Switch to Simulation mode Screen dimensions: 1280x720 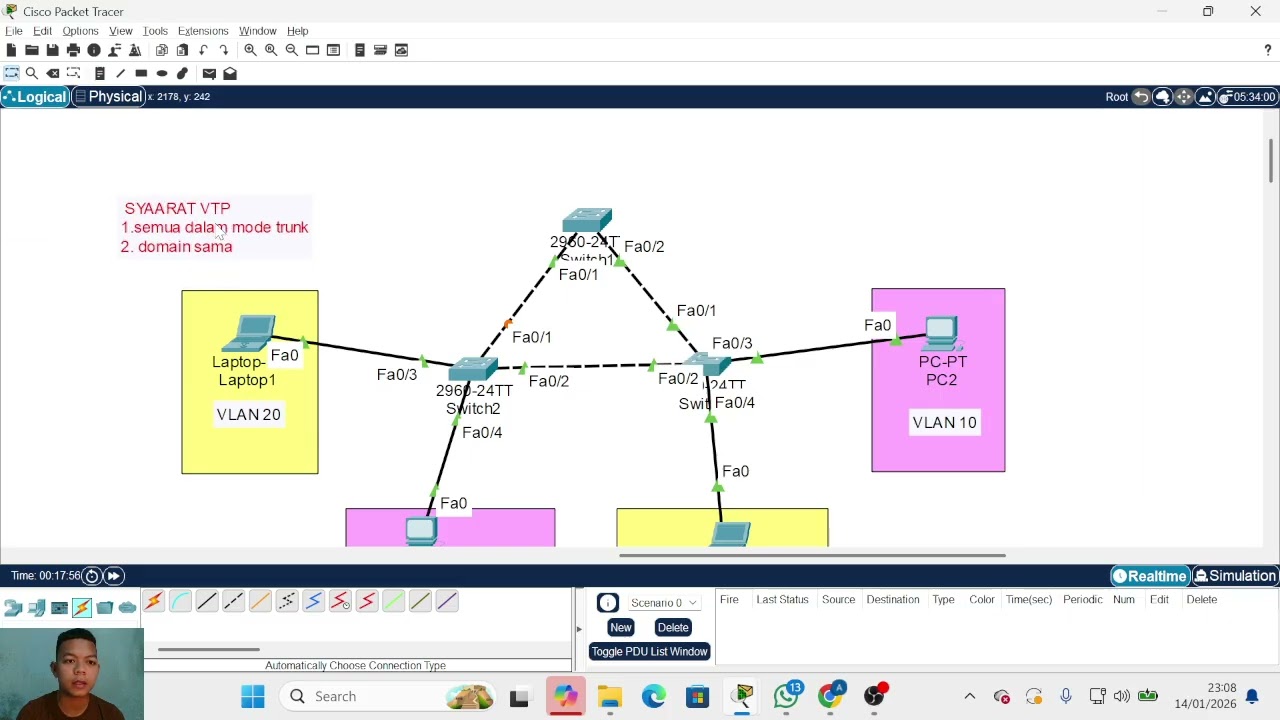[1236, 576]
